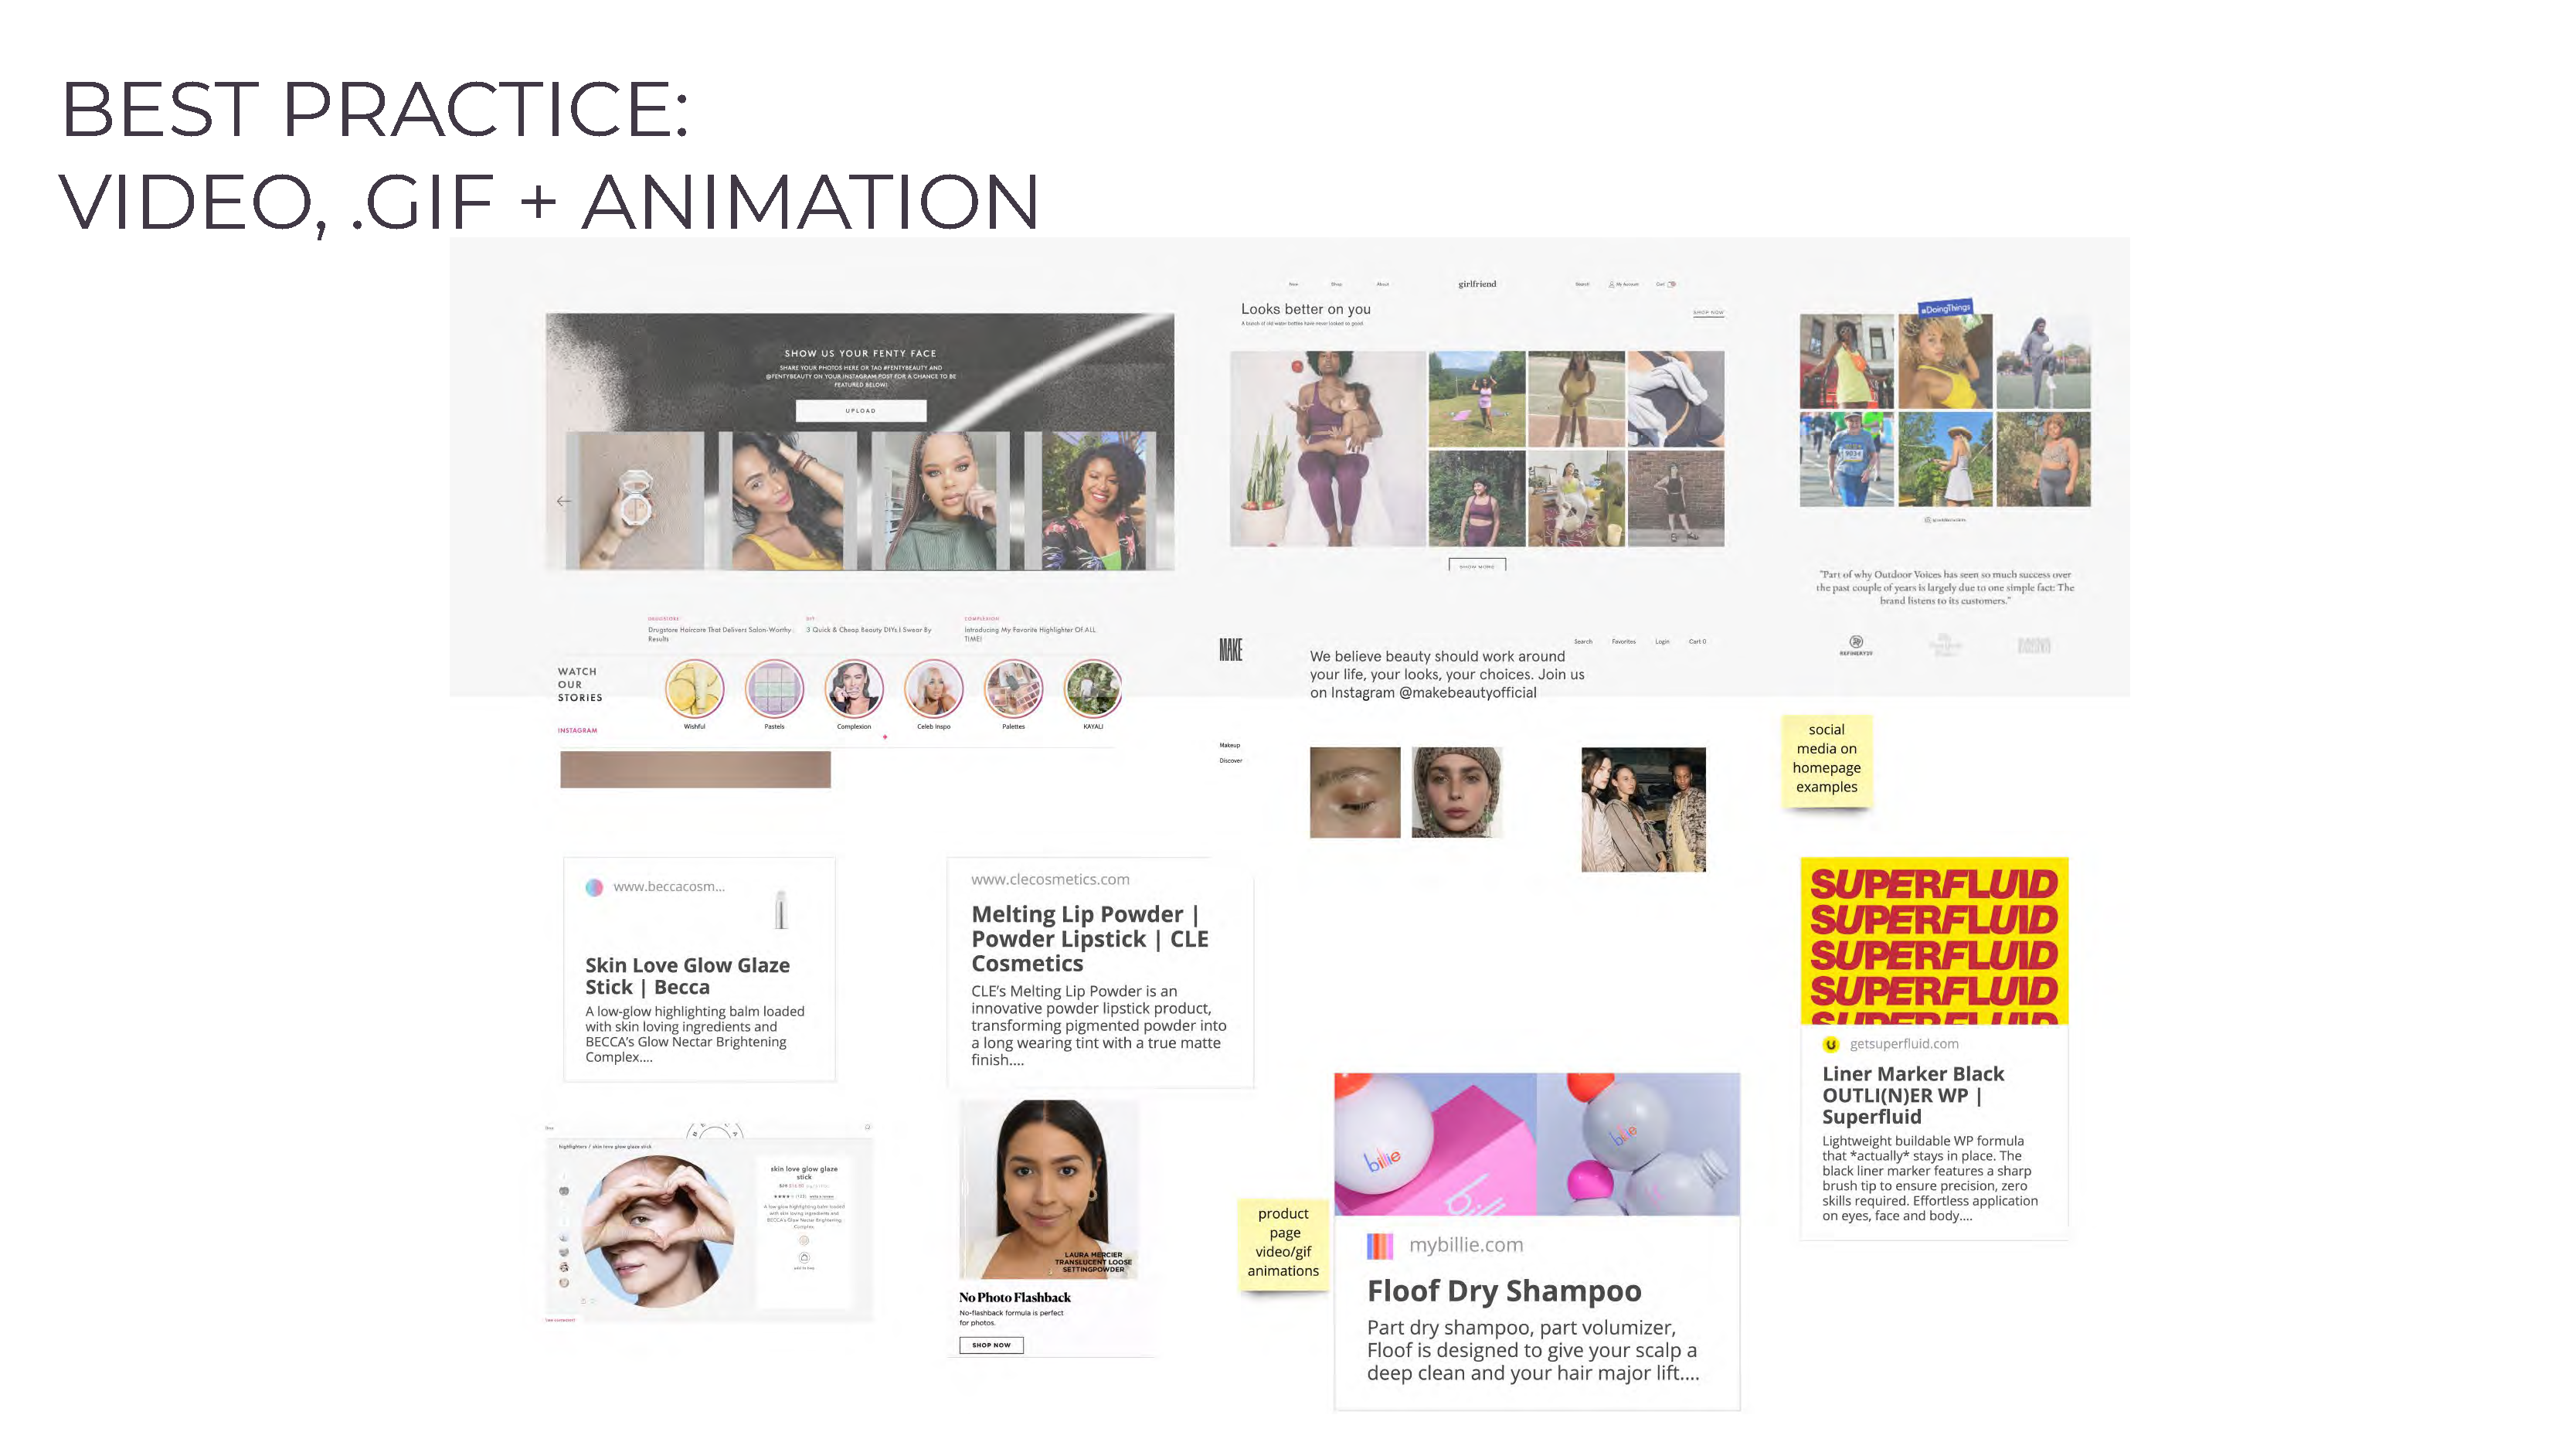Open Skin Love Glow Glaze Stick link
Image resolution: width=2576 pixels, height=1449 pixels.
tap(687, 976)
